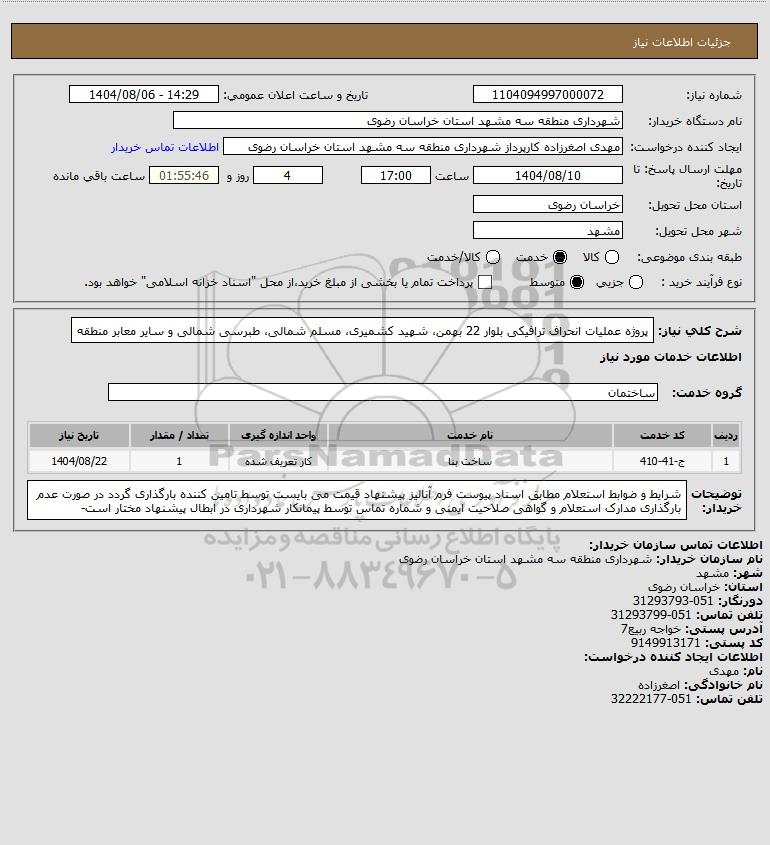
Task: Select the متوسط purchase type radio
Action: [577, 282]
